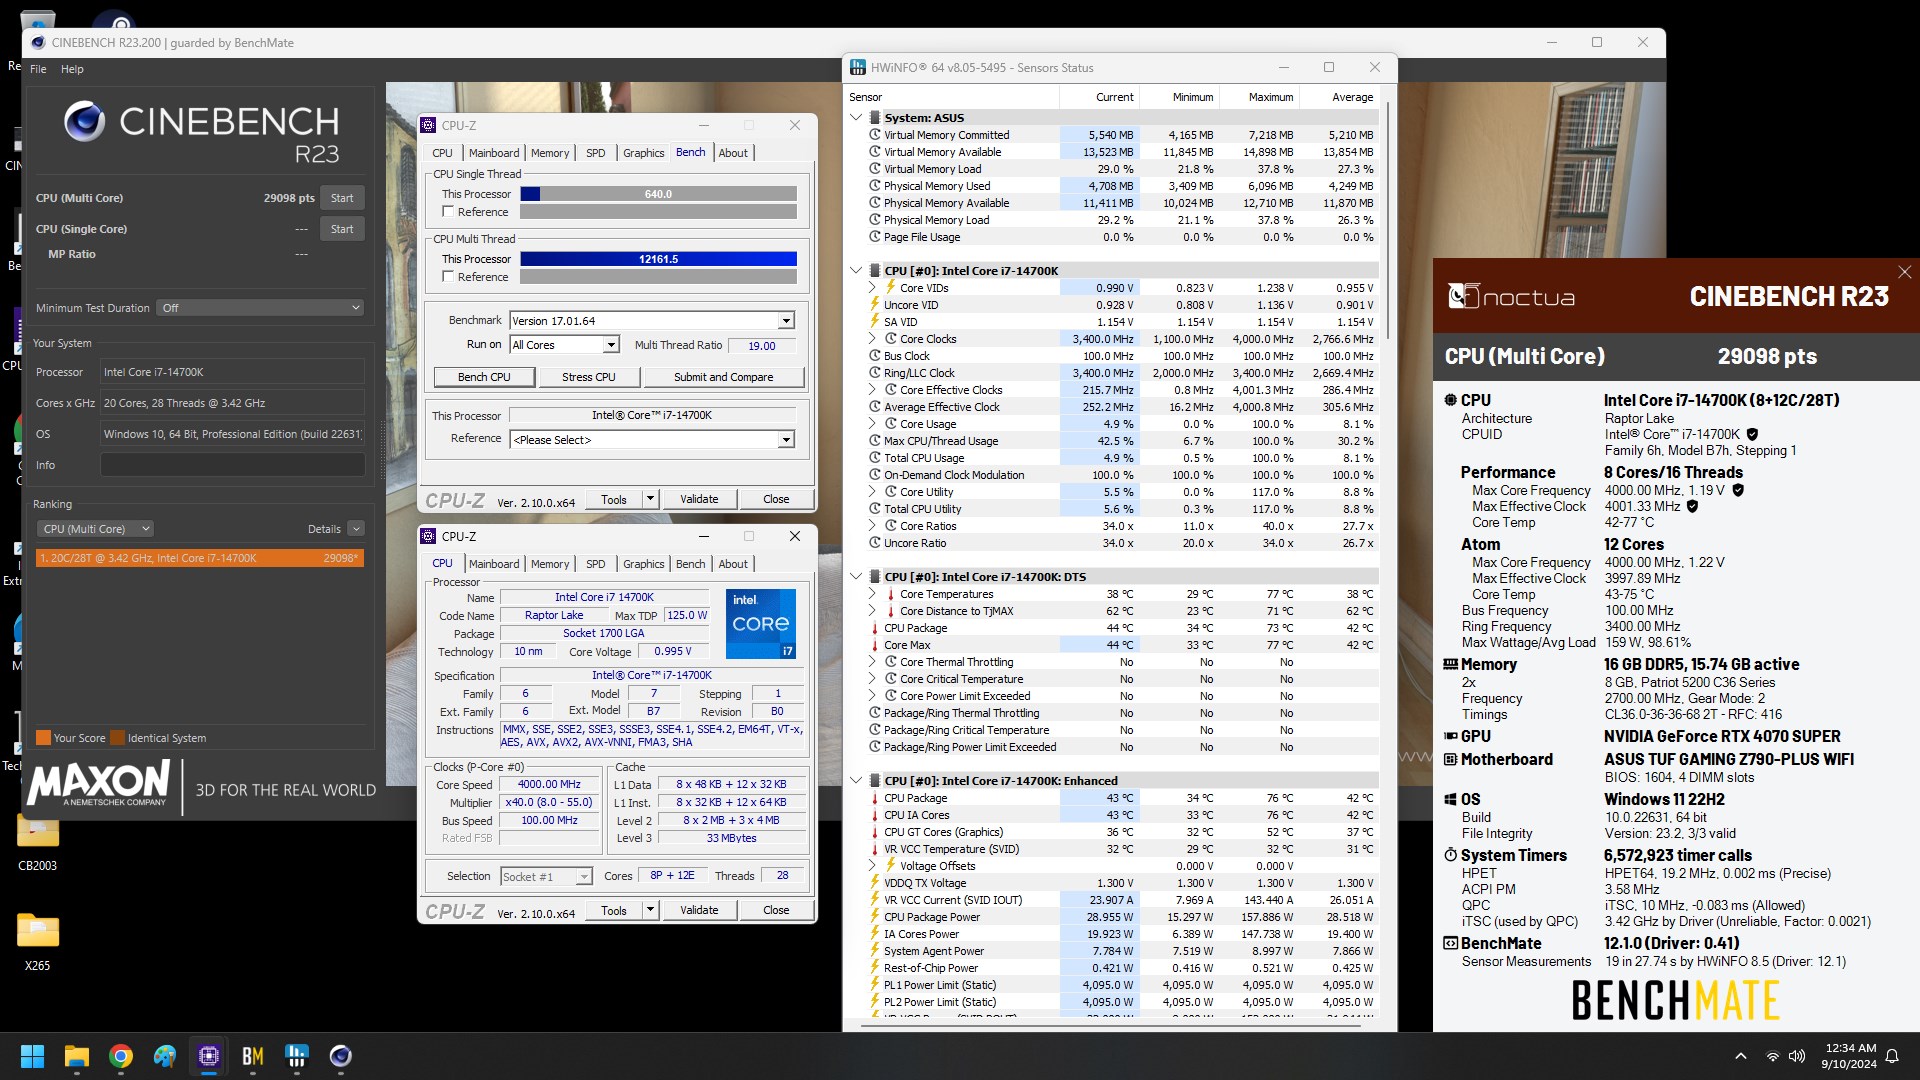The height and width of the screenshot is (1080, 1920).
Task: Open the CPU (Multi Core) ranking dropdown
Action: click(95, 529)
